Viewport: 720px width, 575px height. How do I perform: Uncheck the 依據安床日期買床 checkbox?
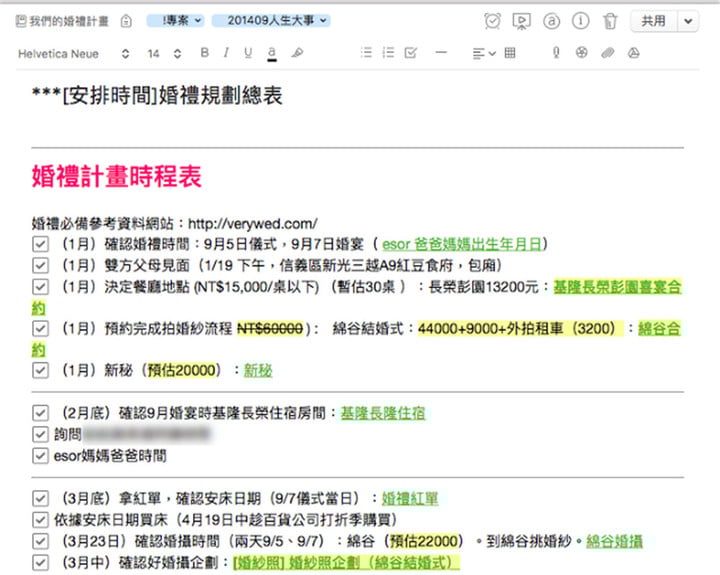click(x=40, y=520)
